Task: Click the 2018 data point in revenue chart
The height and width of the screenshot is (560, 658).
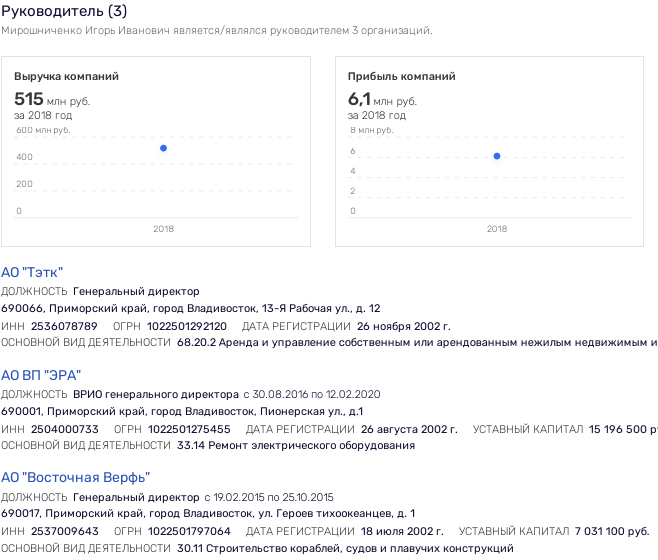Action: [x=164, y=148]
